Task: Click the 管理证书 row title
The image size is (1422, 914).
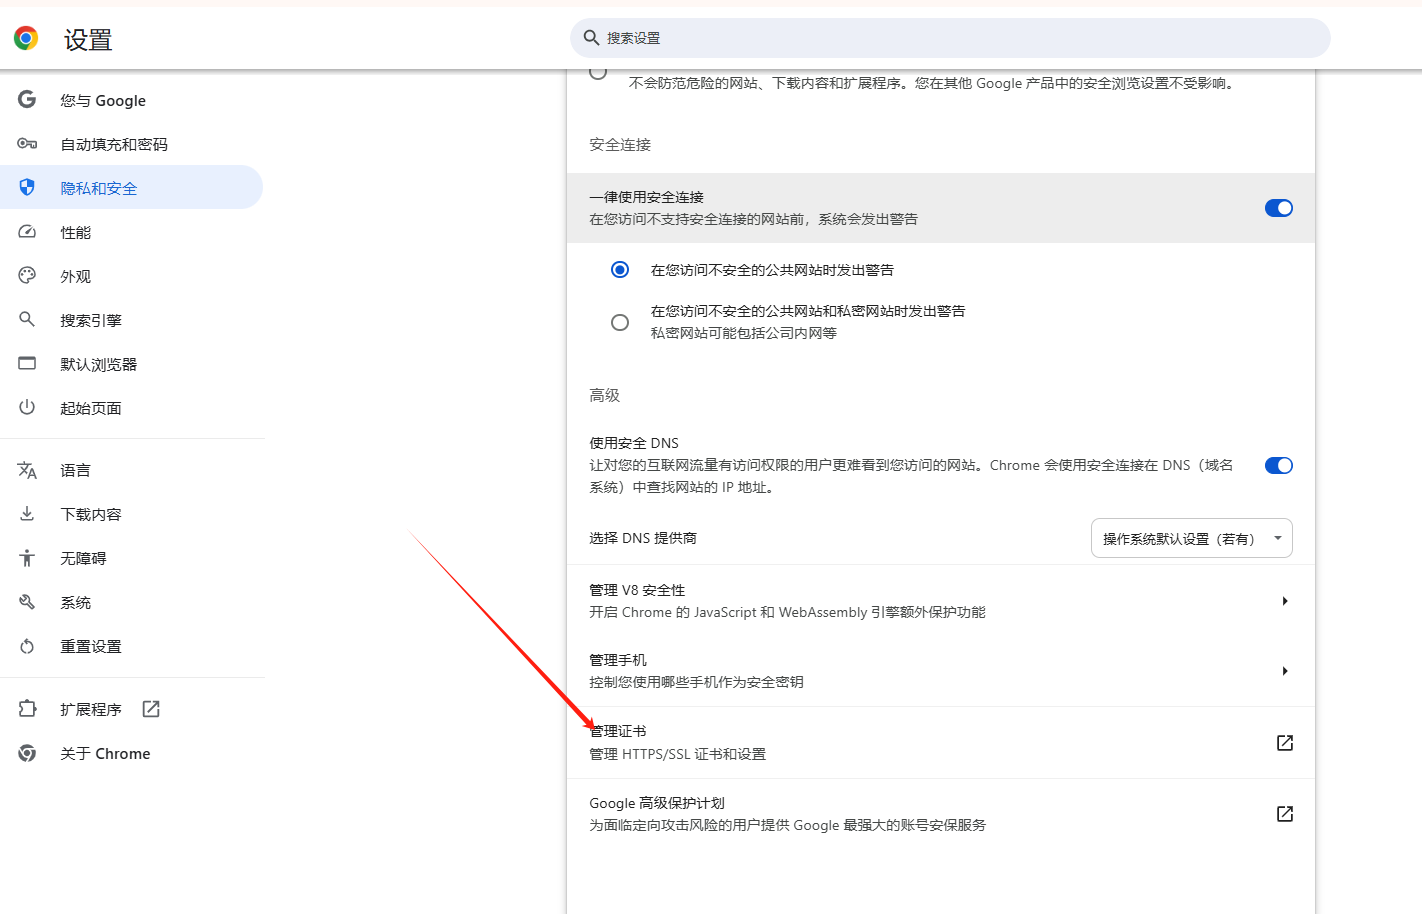Action: pos(618,731)
